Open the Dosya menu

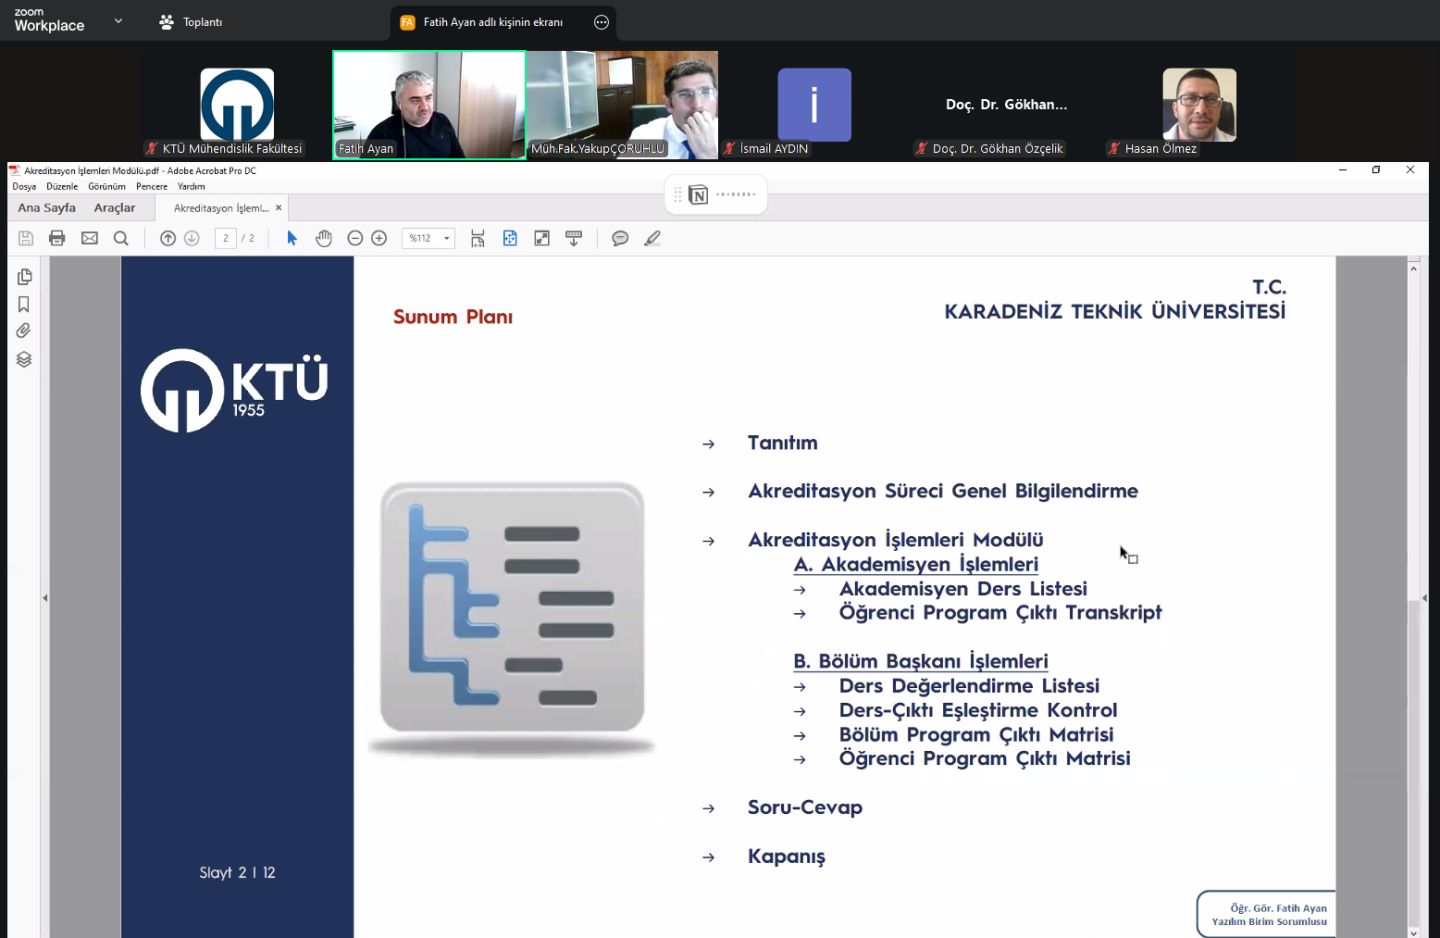[x=24, y=186]
